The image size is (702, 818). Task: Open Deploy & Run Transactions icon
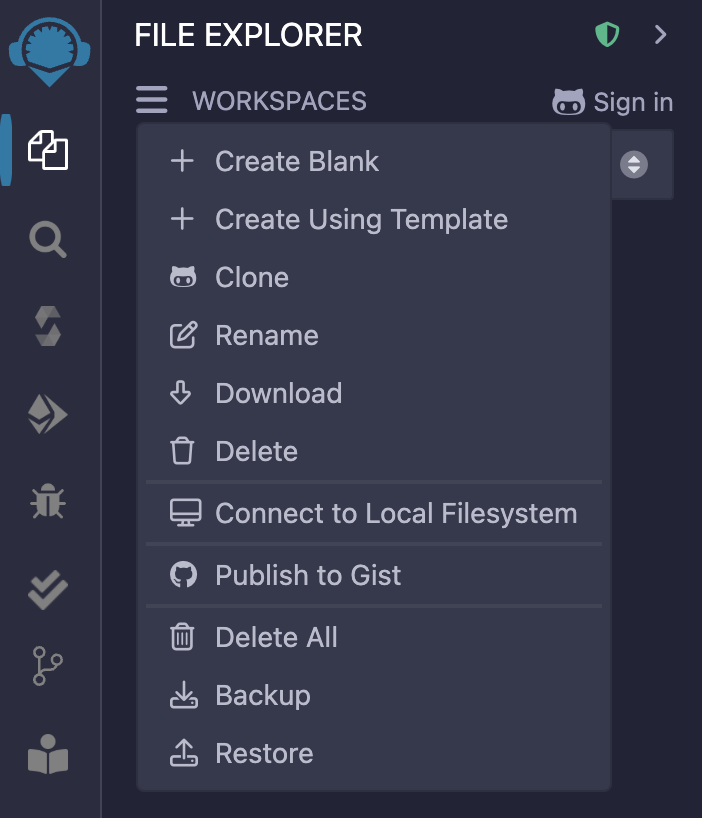click(48, 415)
